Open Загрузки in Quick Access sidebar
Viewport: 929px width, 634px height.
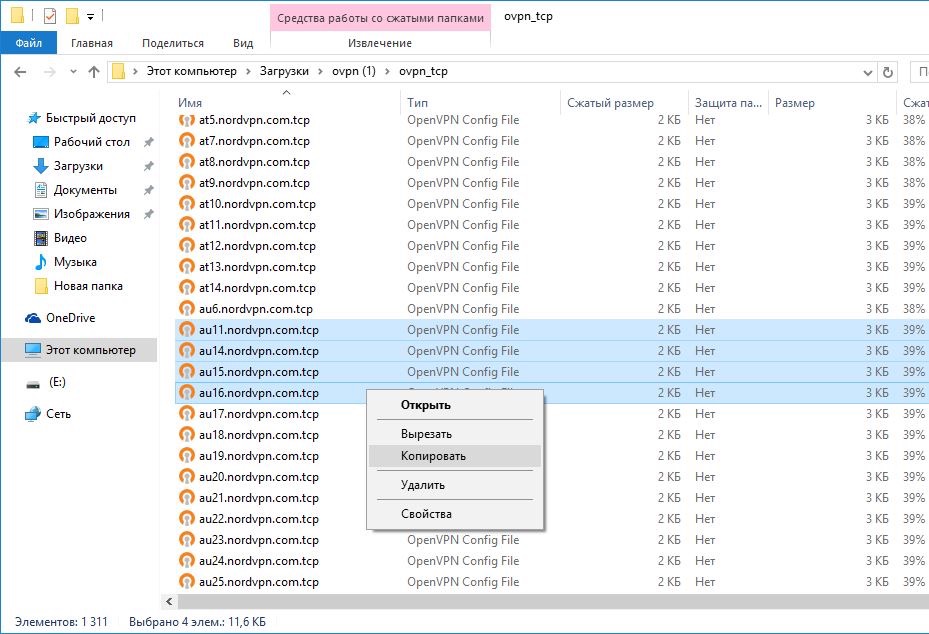[78, 166]
